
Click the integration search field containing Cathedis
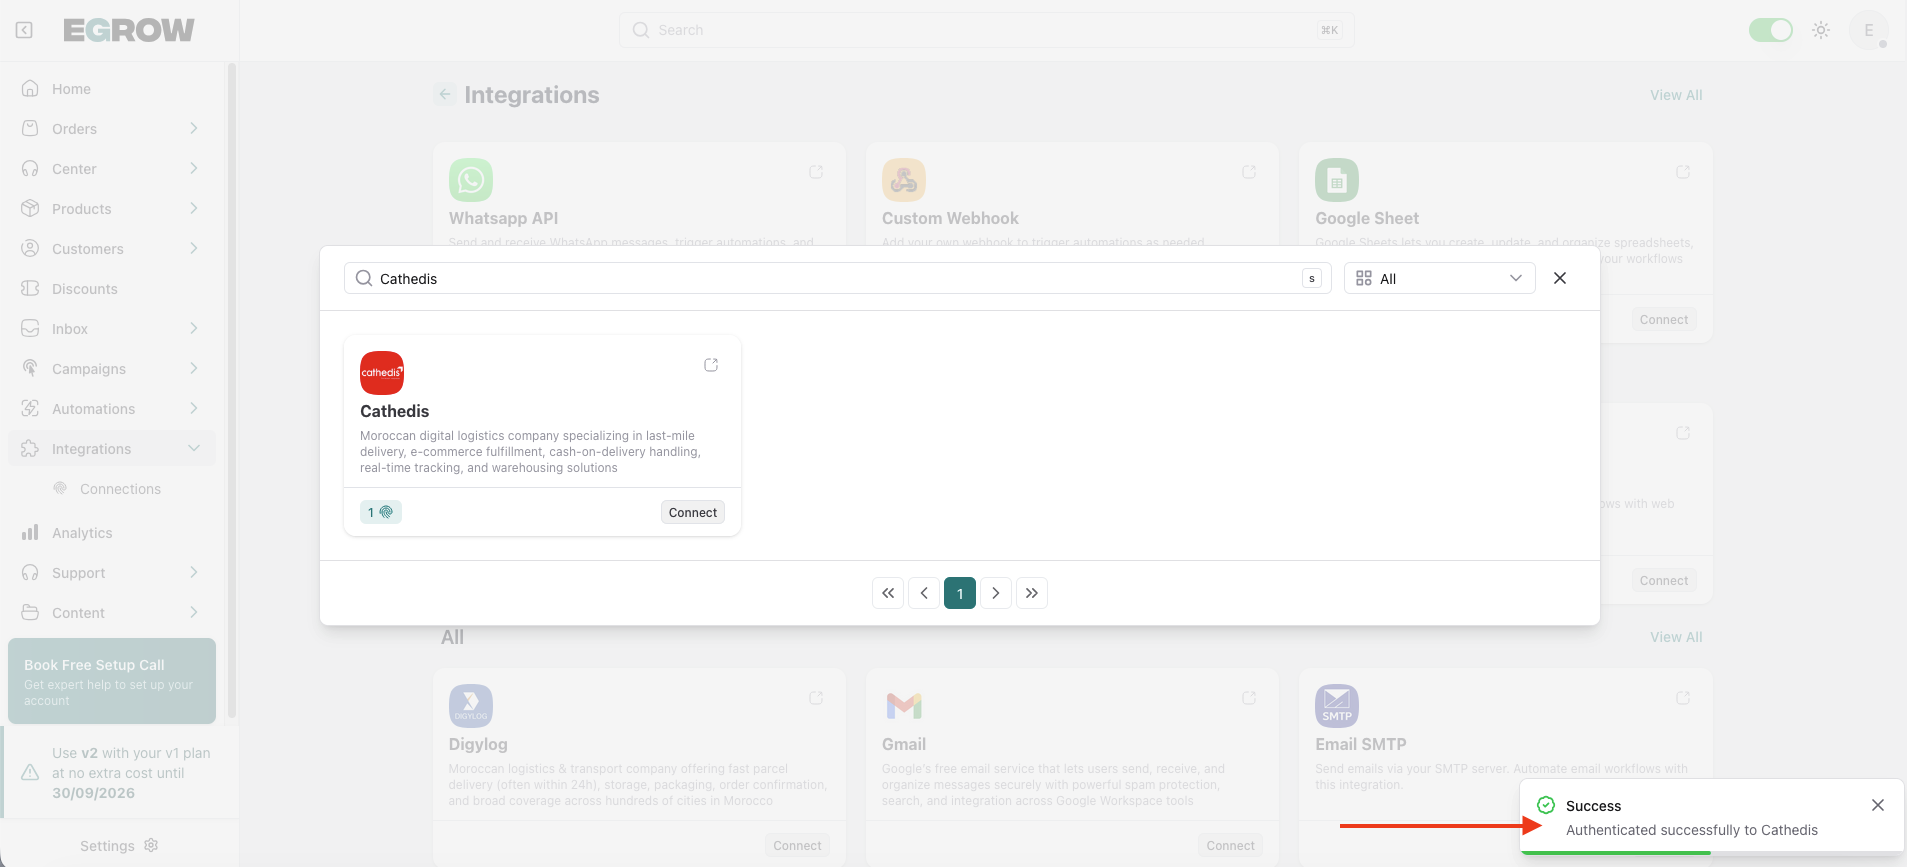[838, 278]
